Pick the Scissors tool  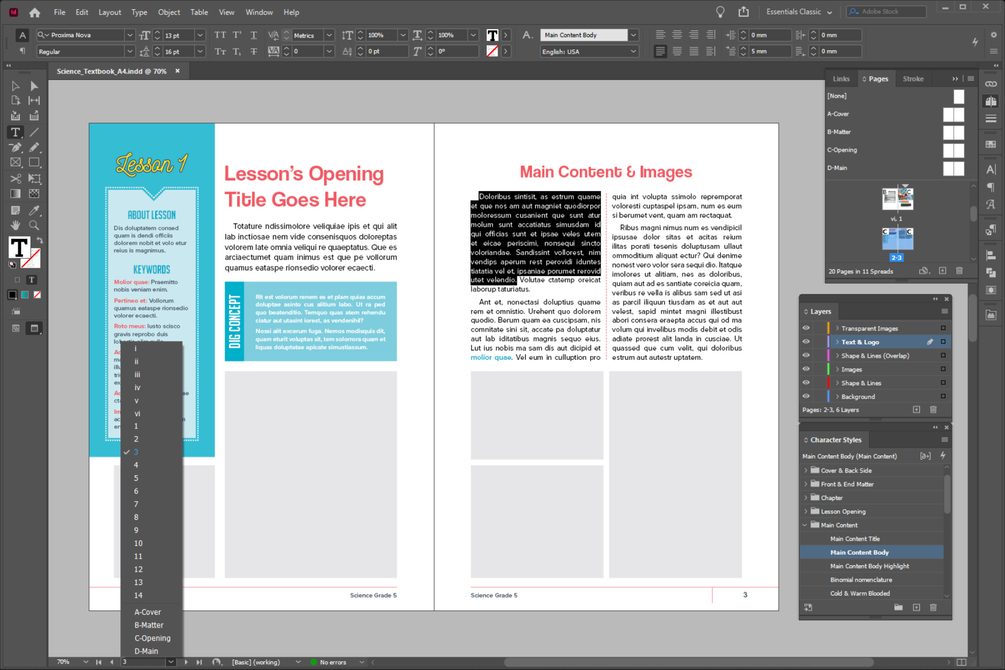tap(15, 178)
